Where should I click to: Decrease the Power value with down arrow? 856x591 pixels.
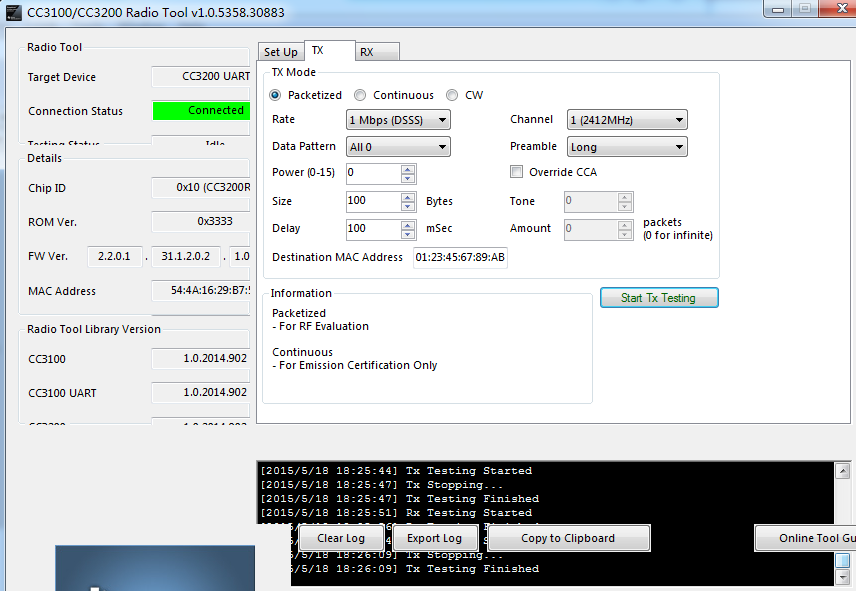point(408,178)
